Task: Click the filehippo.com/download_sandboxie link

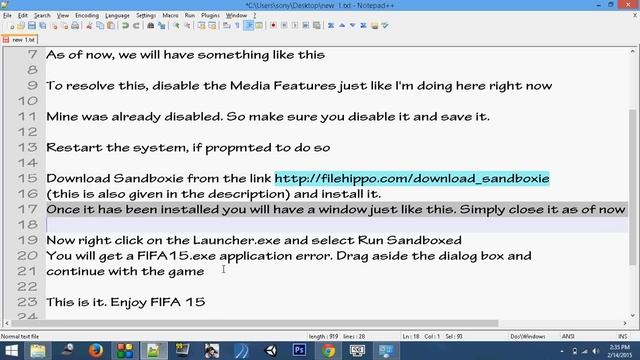Action: coord(412,178)
